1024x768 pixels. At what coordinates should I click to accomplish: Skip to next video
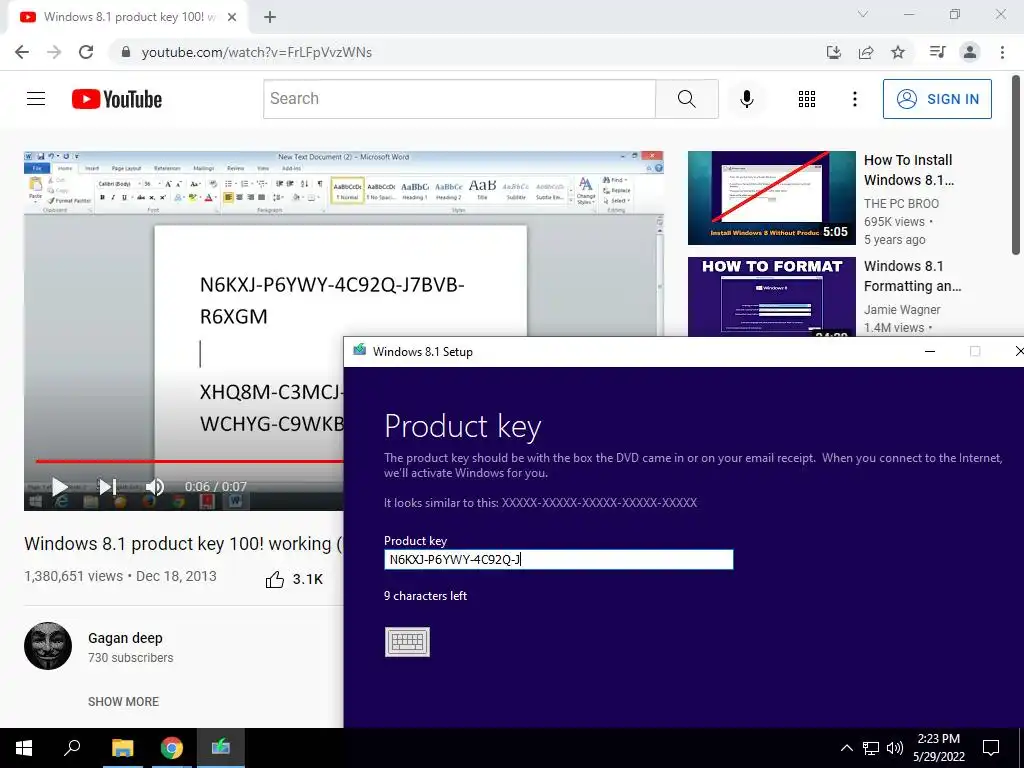pyautogui.click(x=107, y=487)
